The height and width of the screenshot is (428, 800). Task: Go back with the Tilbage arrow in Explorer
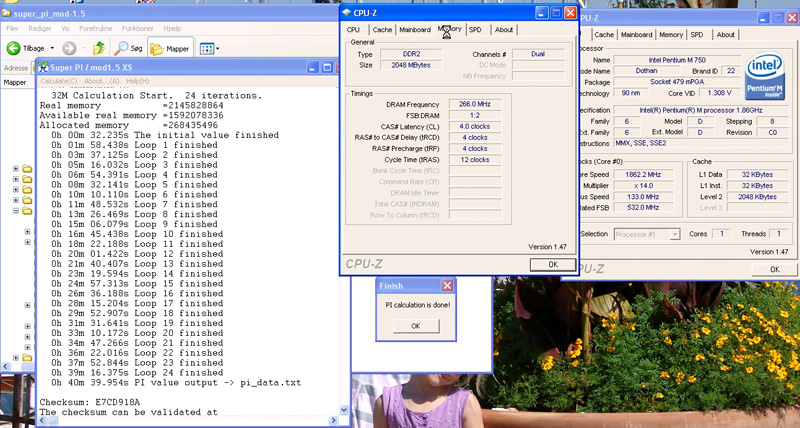pos(26,48)
